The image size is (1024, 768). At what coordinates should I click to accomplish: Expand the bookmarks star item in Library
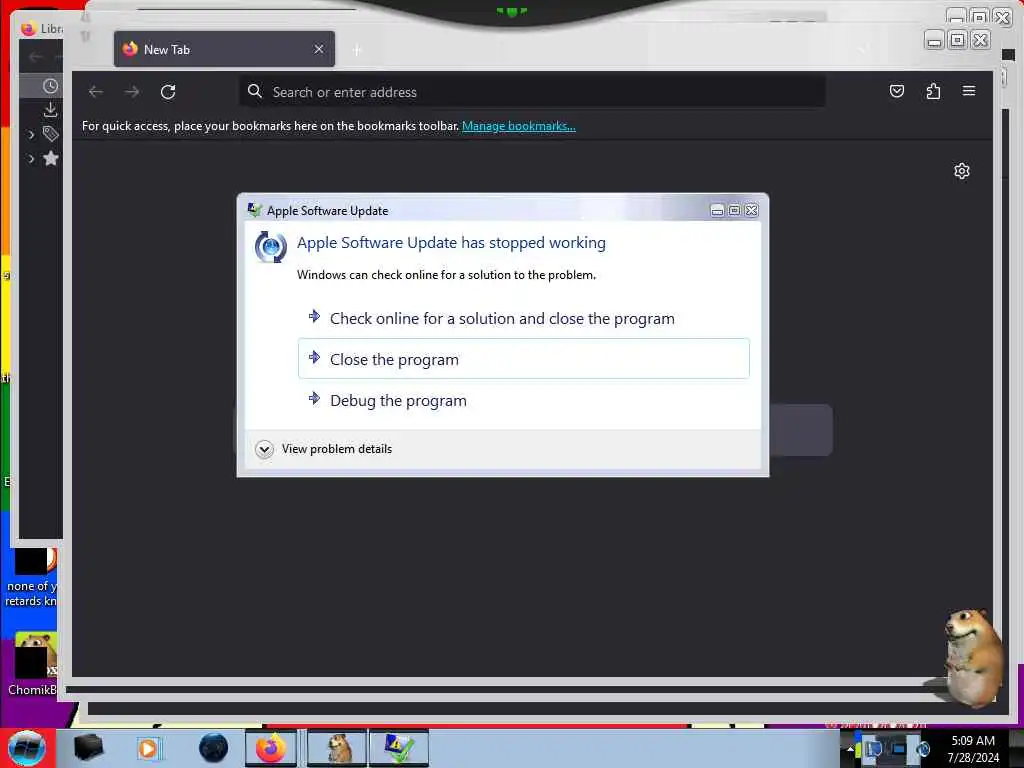[31, 159]
